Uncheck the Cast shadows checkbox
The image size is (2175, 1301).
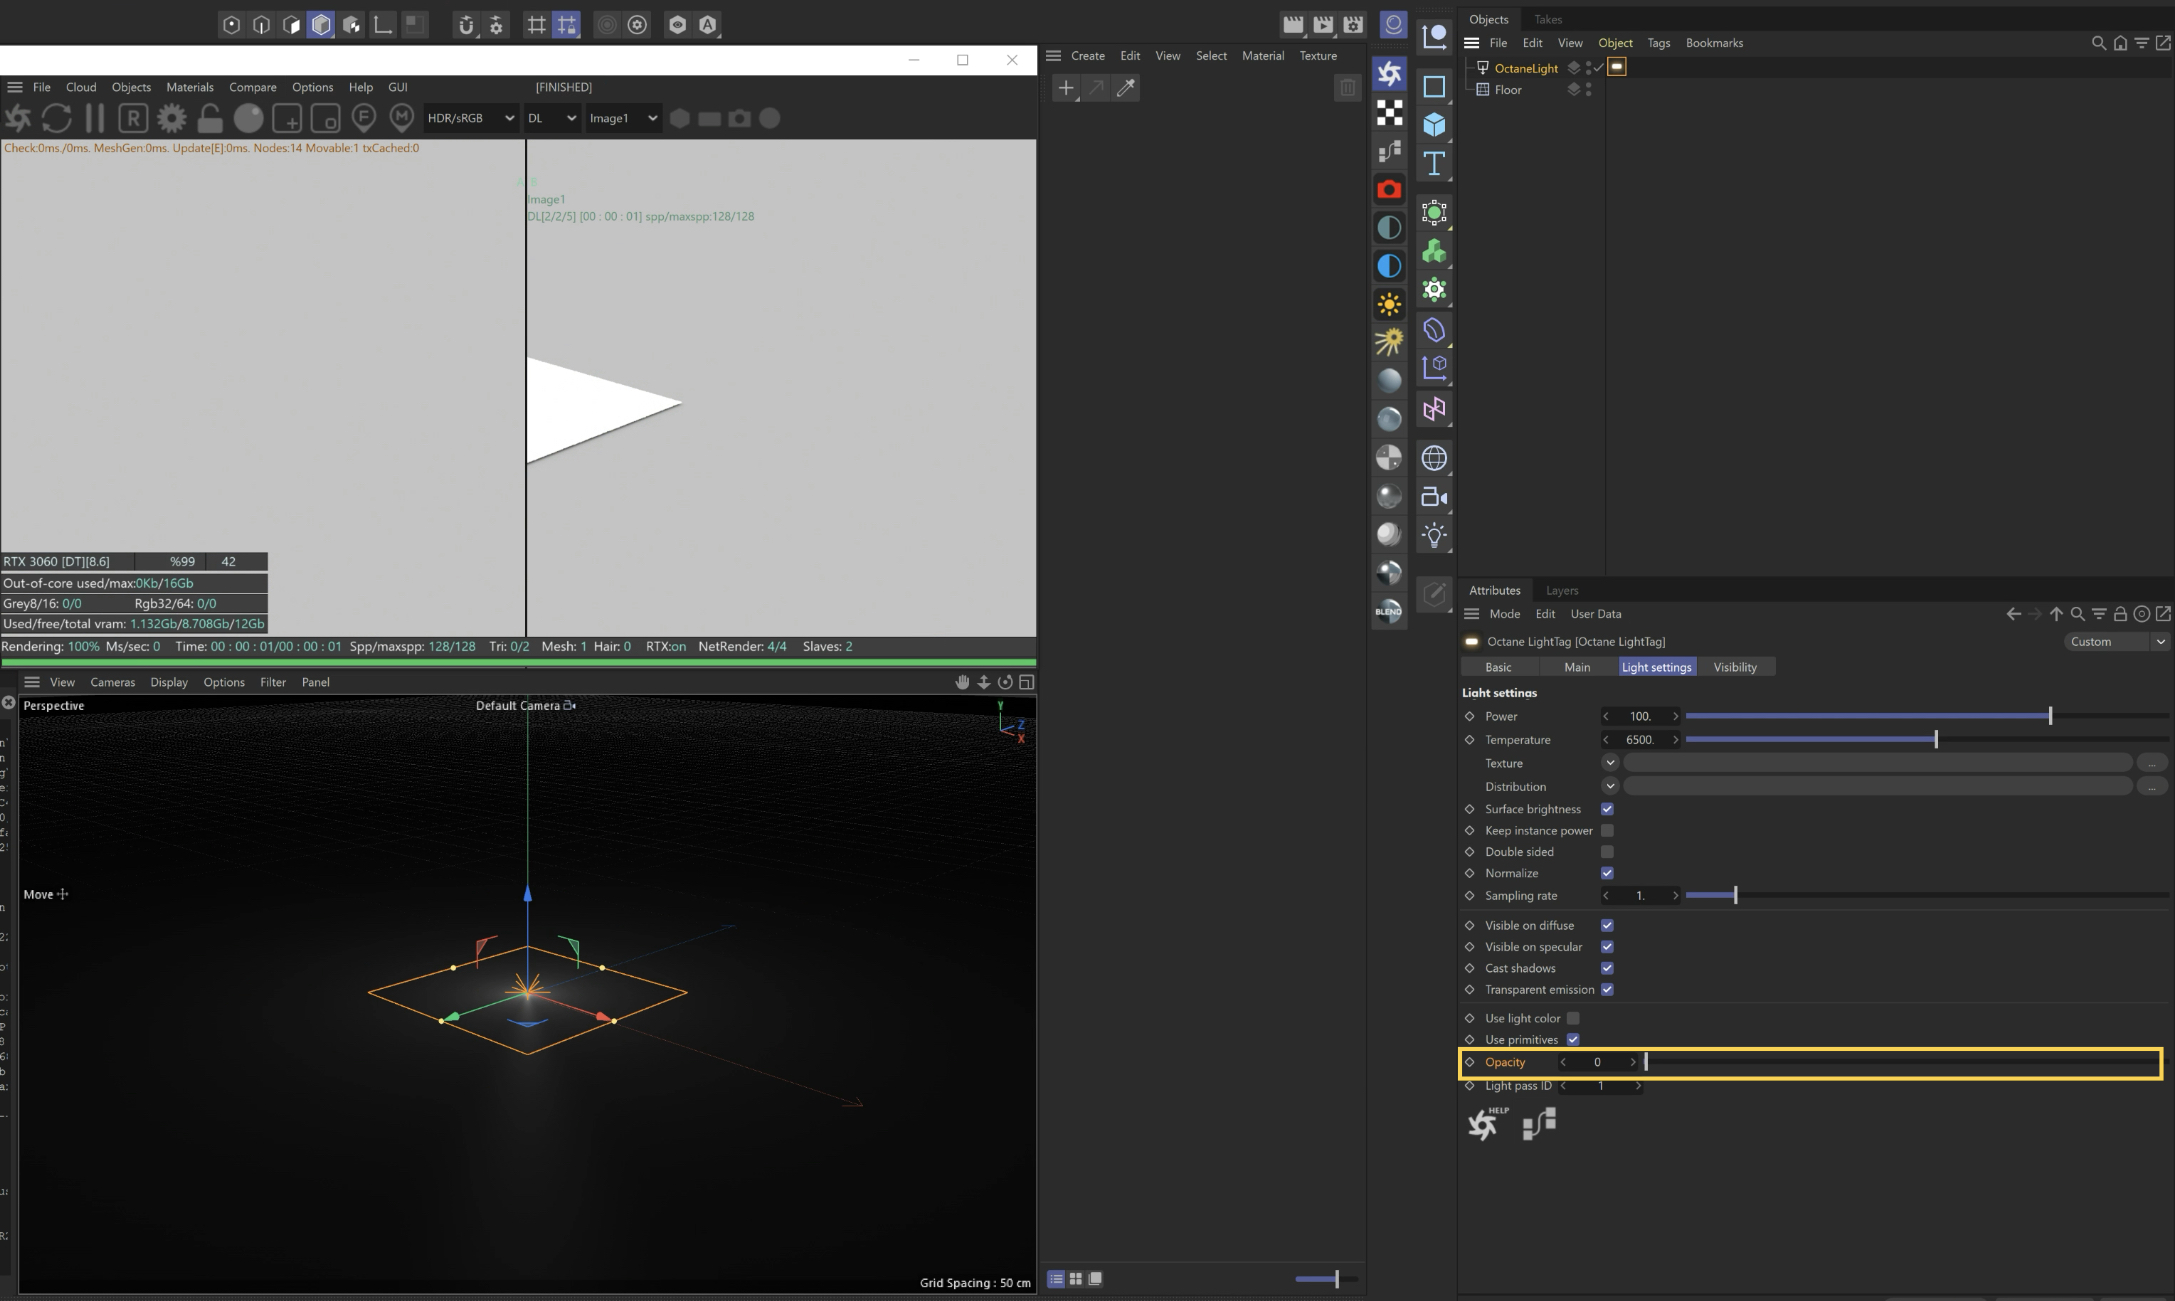[x=1607, y=968]
